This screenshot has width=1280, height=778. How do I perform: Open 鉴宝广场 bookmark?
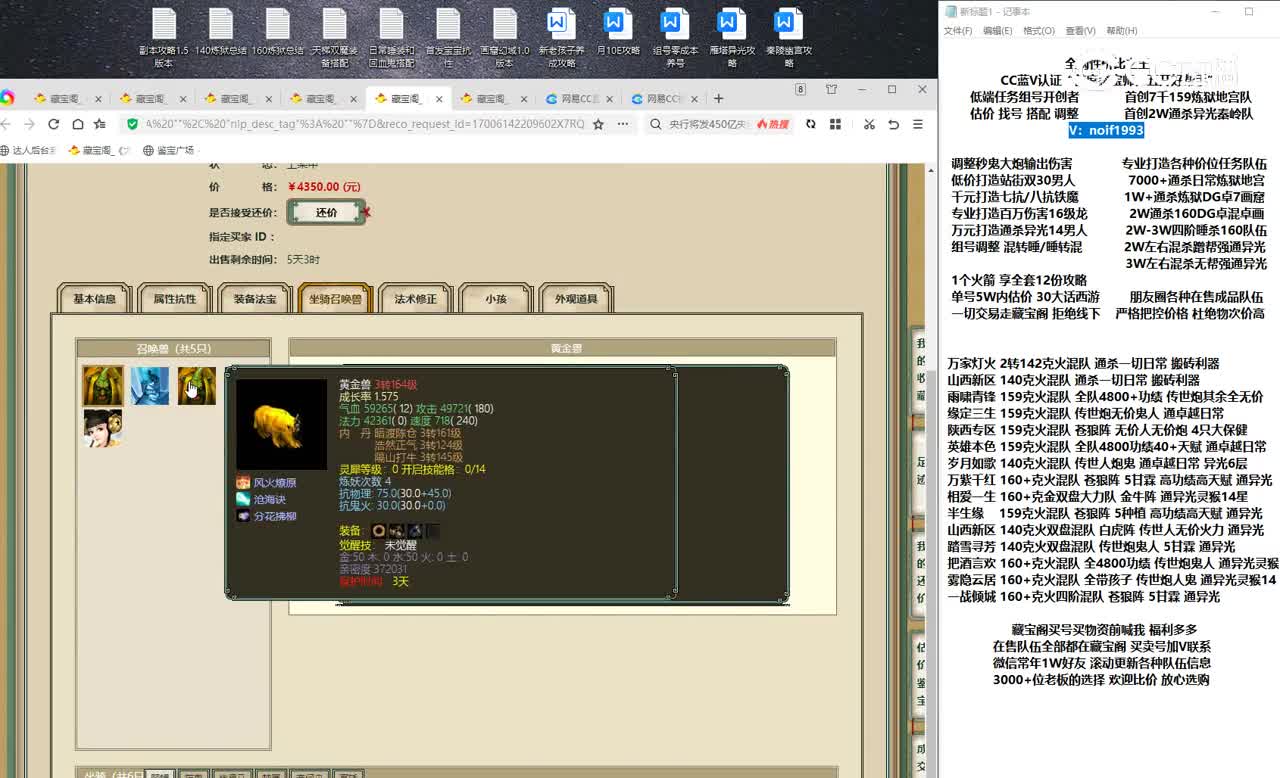click(168, 150)
